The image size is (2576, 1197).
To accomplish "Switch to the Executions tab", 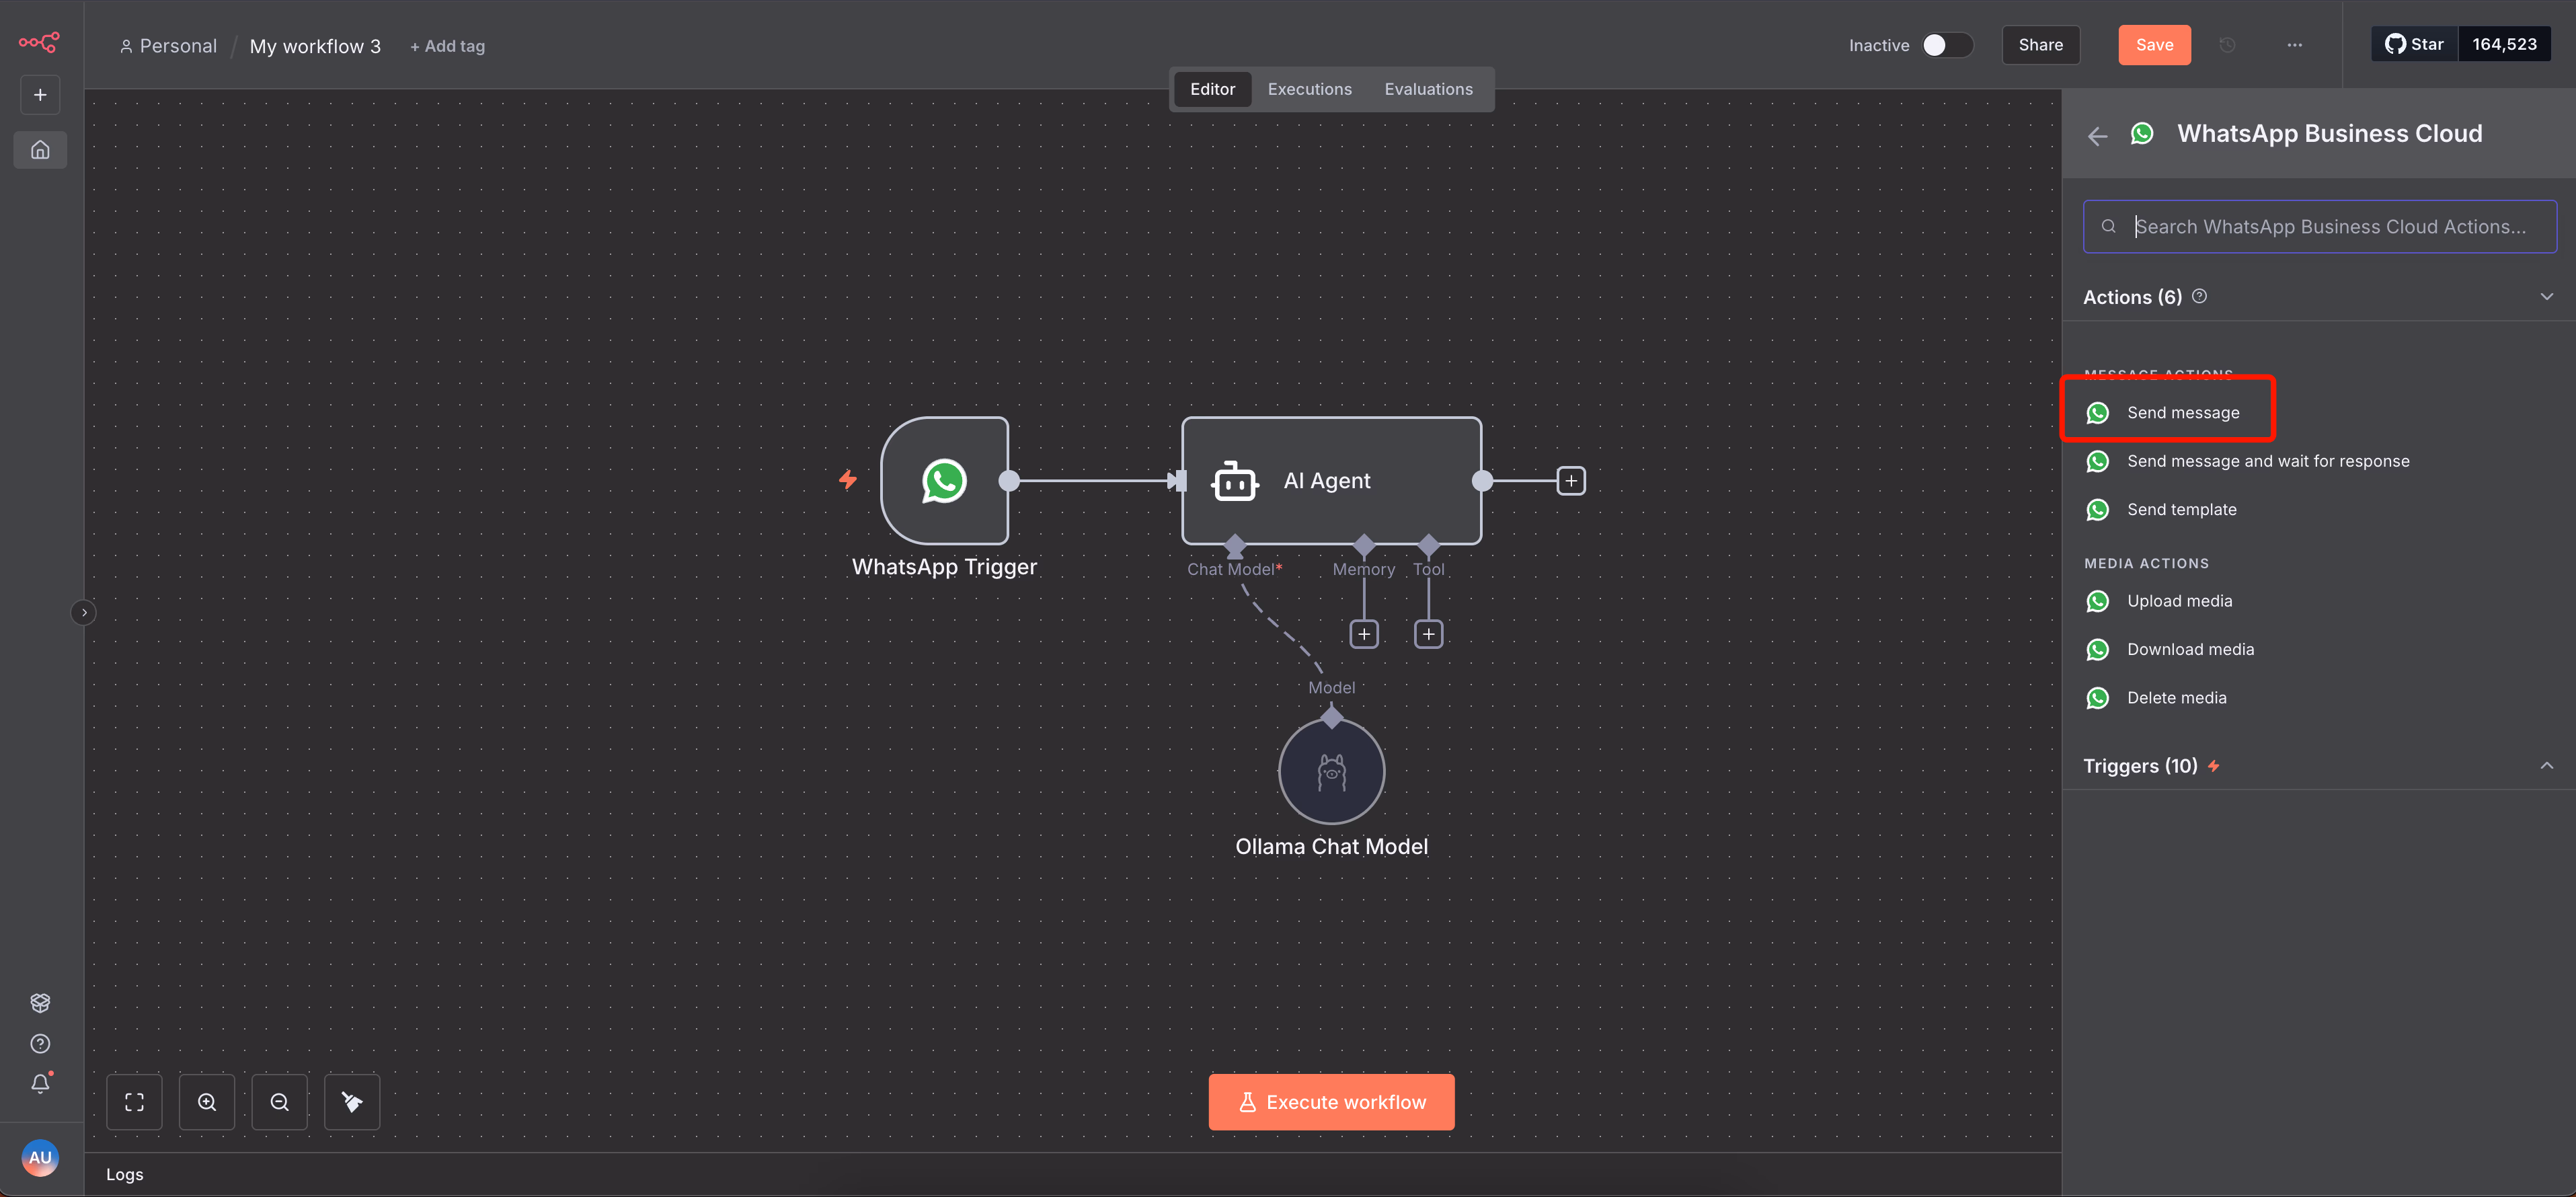I will [1309, 89].
